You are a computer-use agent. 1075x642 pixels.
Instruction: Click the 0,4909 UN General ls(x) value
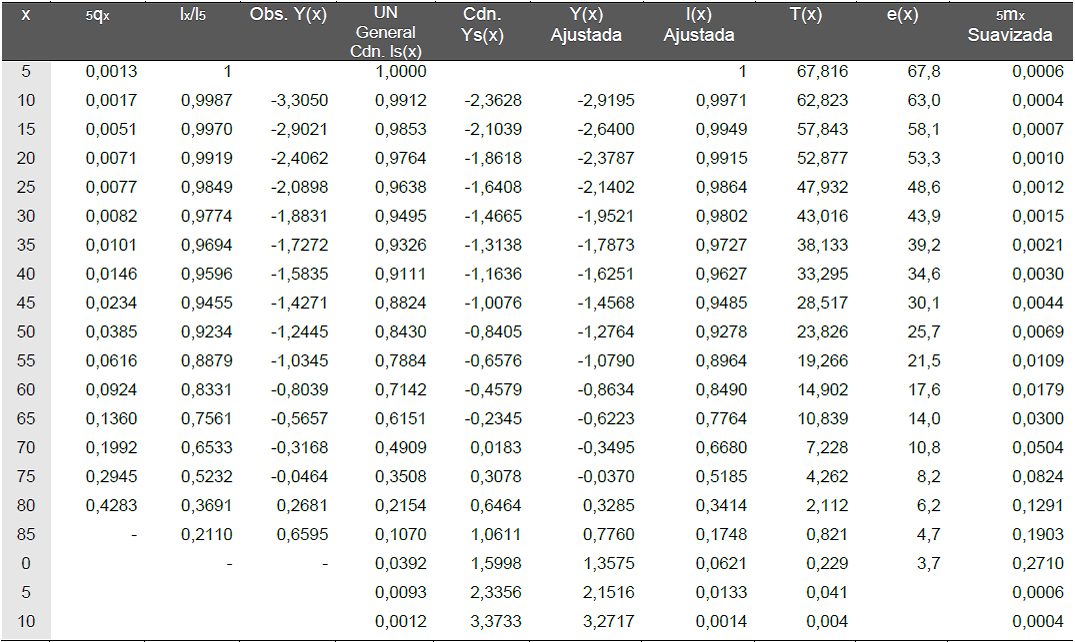click(400, 448)
